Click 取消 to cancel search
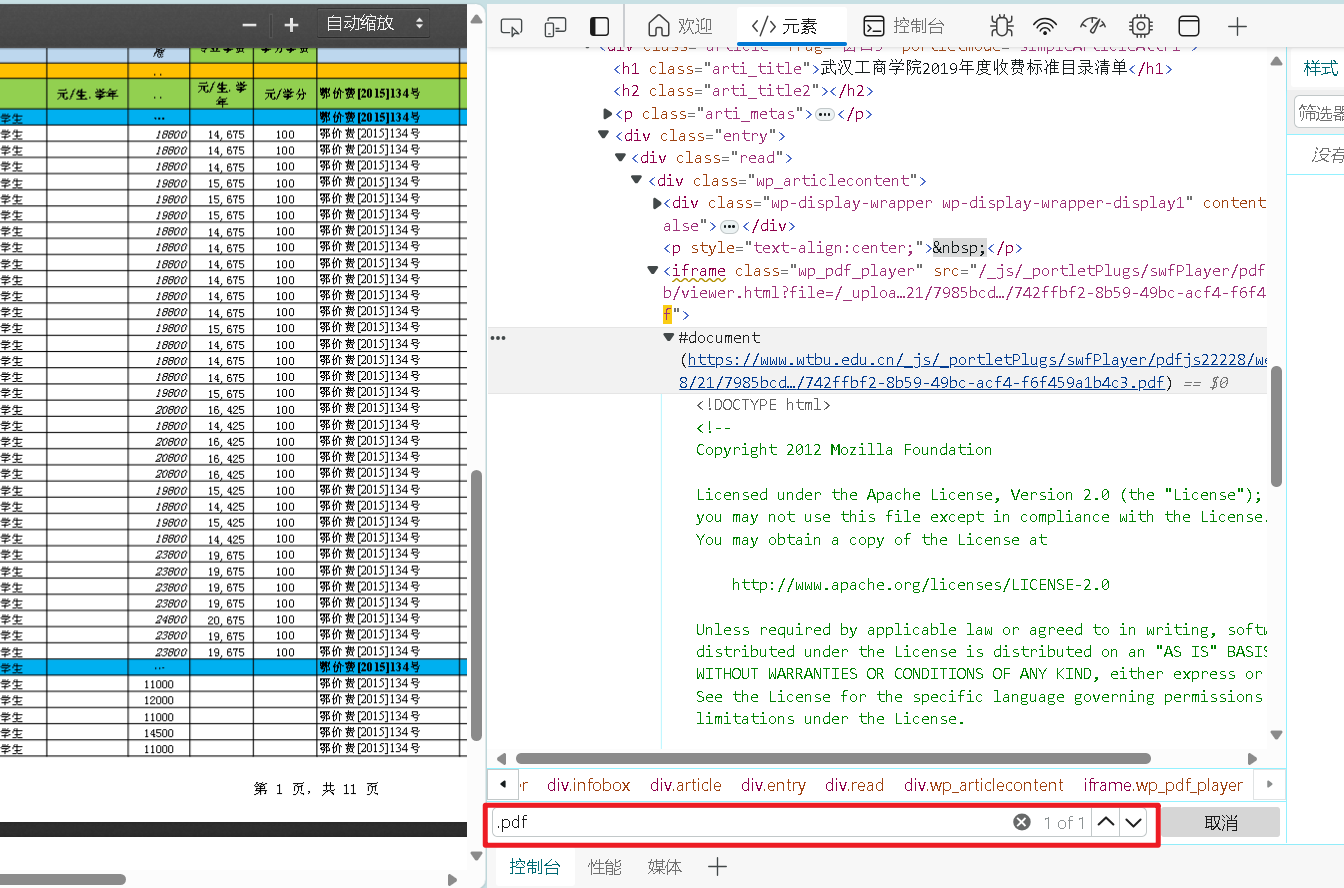This screenshot has height=888, width=1344. point(1221,823)
